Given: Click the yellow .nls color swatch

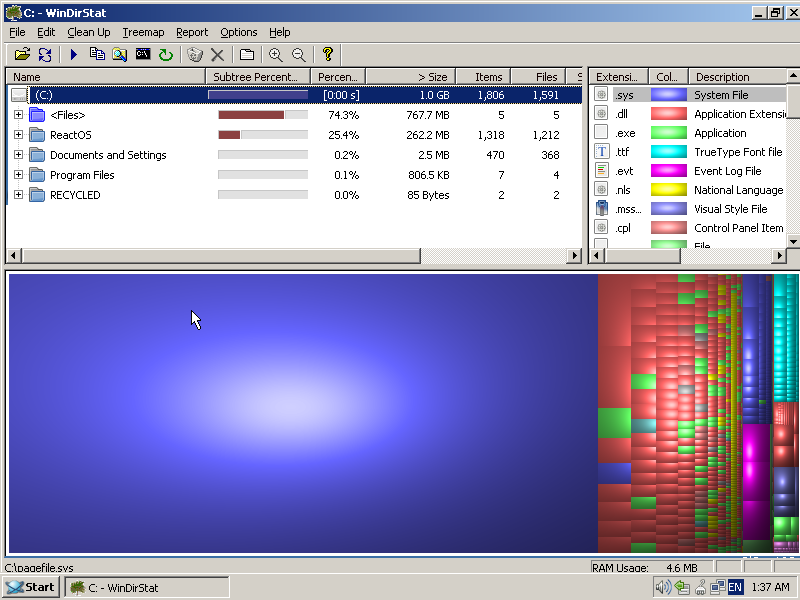Looking at the screenshot, I should coord(668,190).
